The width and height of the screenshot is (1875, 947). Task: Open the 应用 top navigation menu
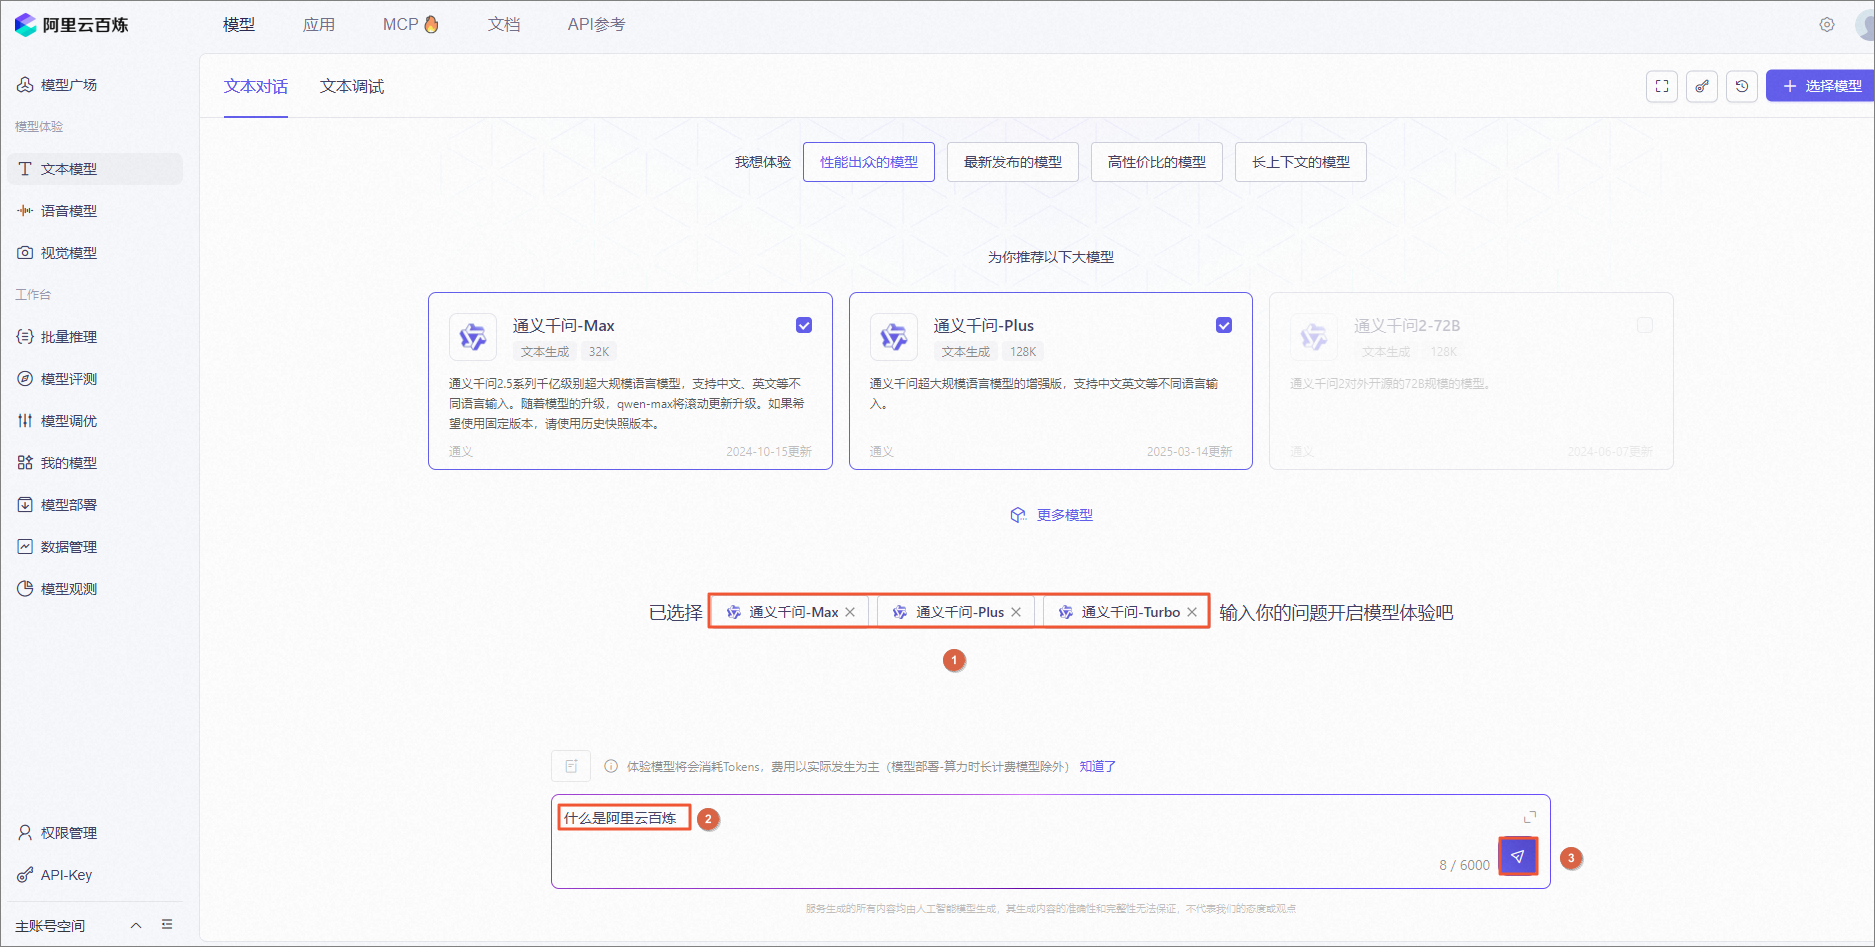click(x=319, y=25)
